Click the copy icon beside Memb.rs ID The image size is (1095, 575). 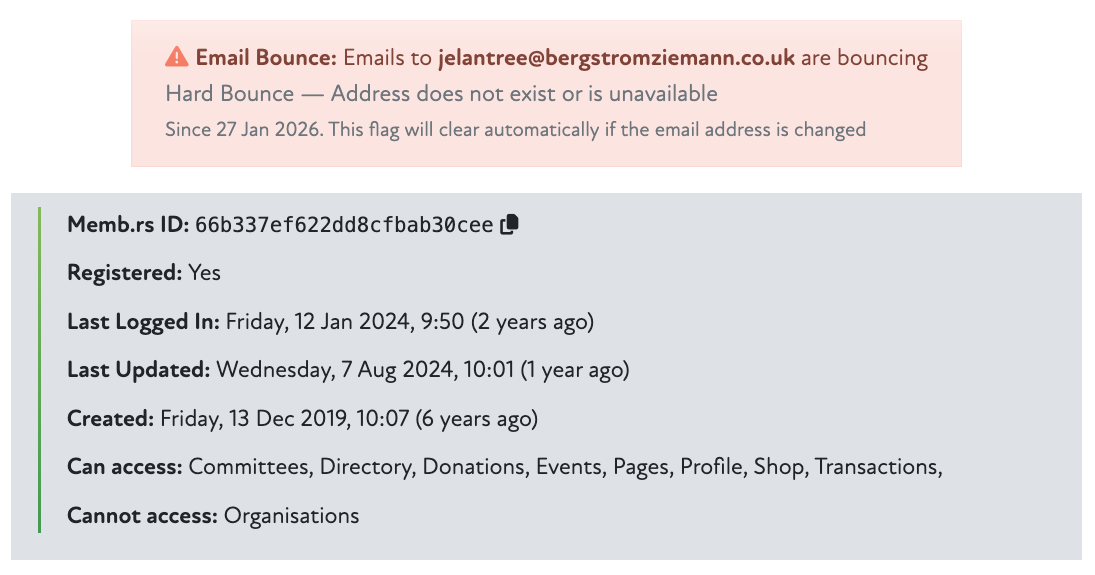coord(510,224)
